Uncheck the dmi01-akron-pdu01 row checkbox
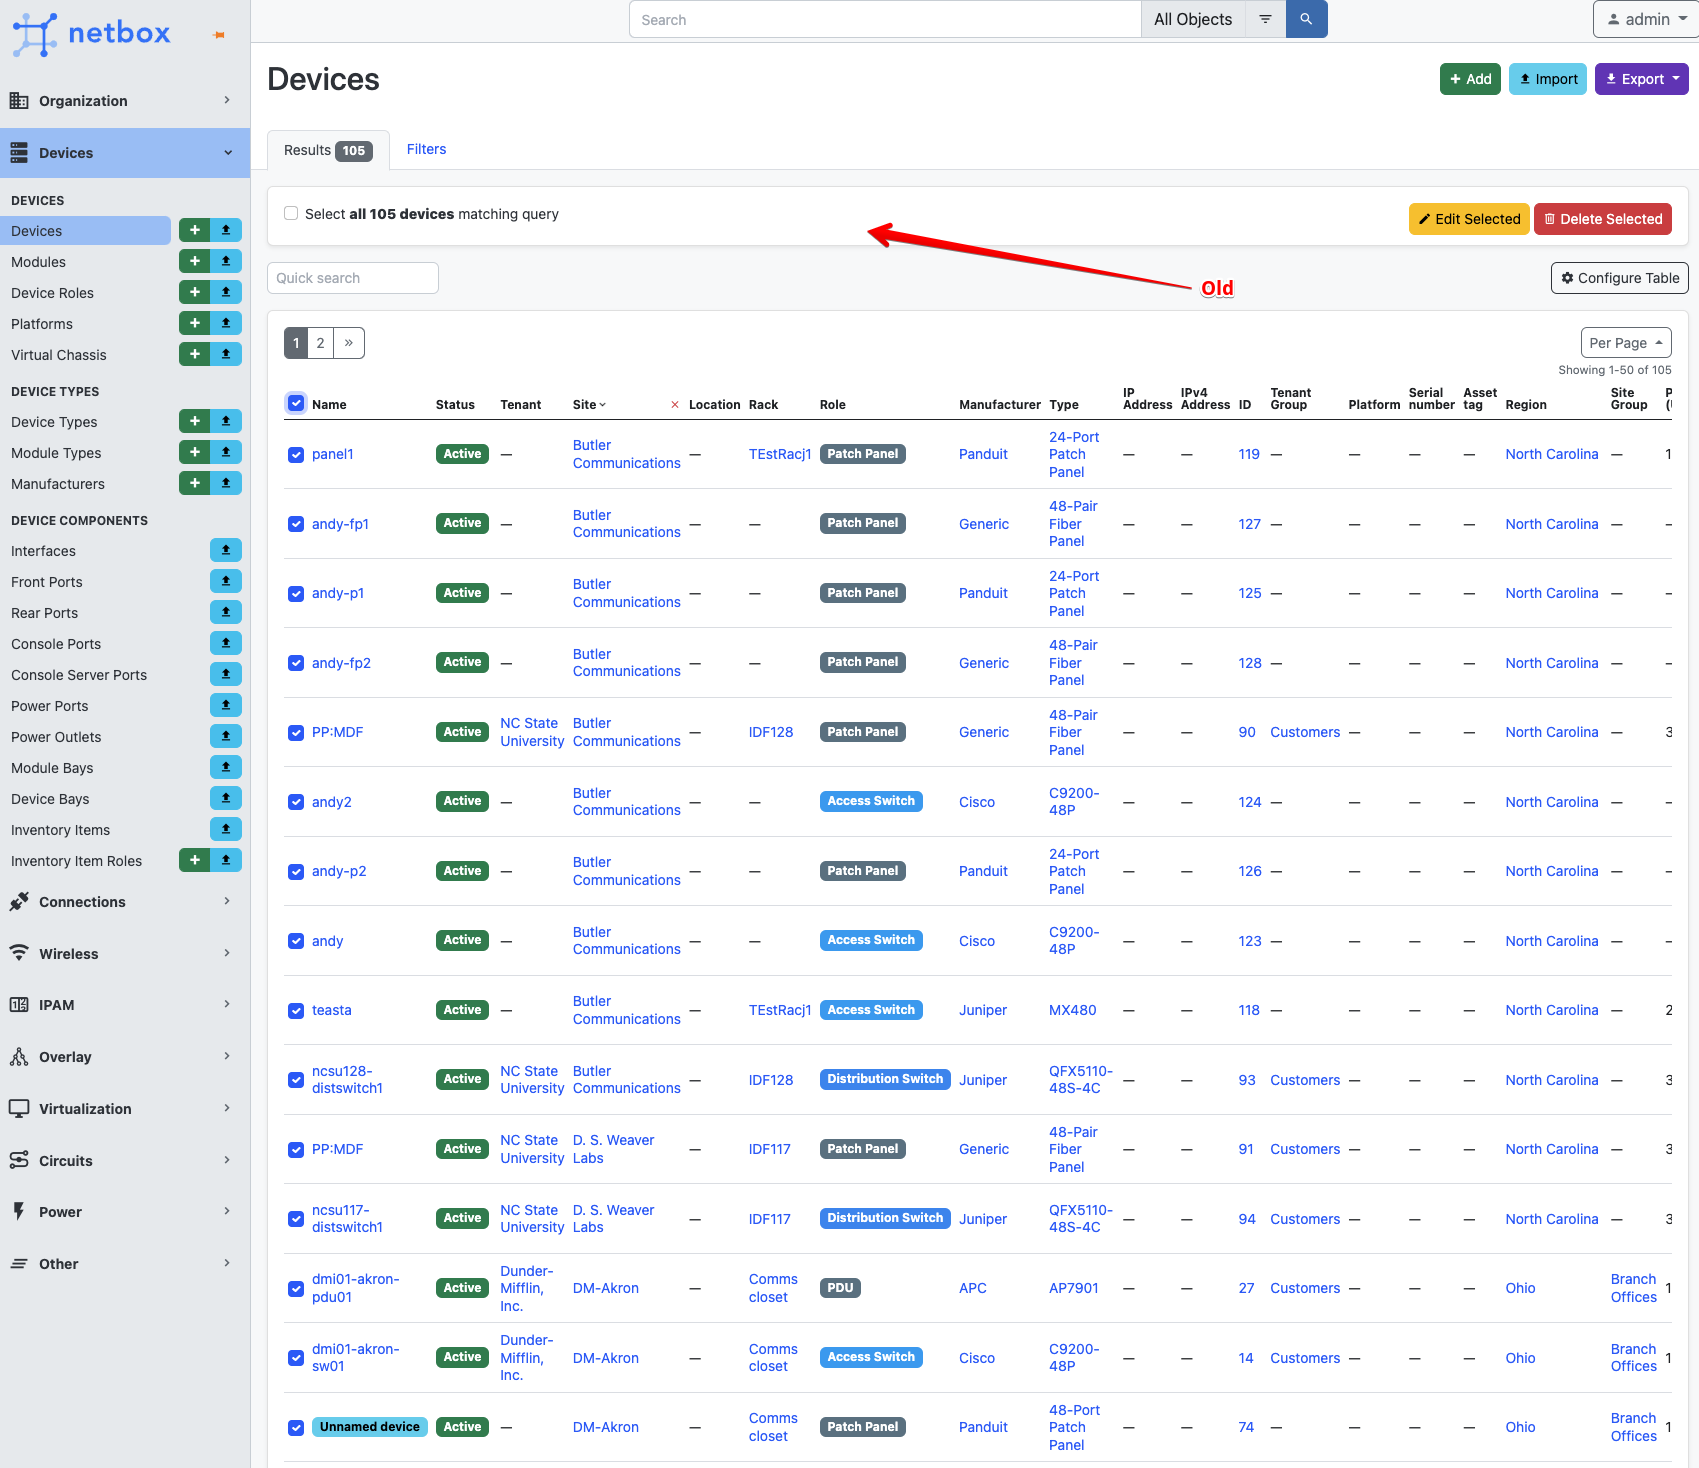The height and width of the screenshot is (1468, 1699). tap(296, 1289)
